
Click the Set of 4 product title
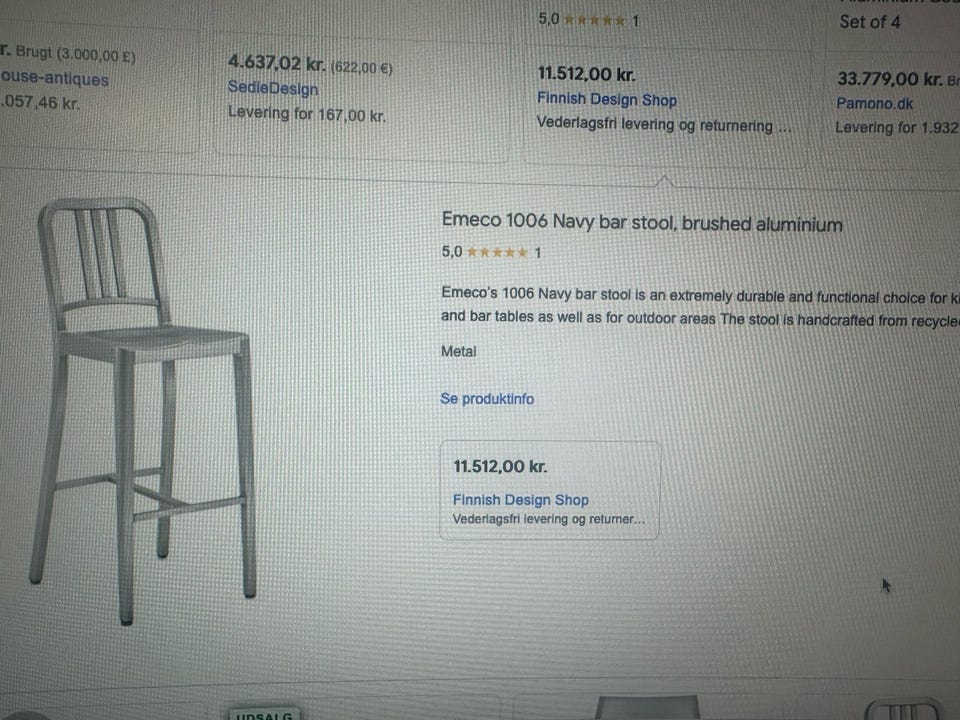(x=869, y=23)
